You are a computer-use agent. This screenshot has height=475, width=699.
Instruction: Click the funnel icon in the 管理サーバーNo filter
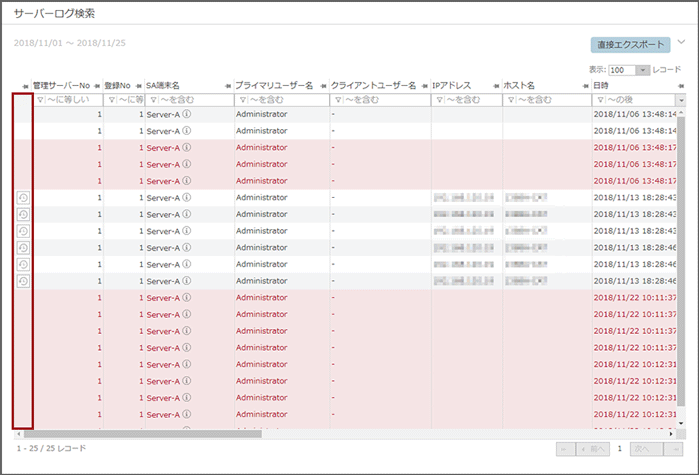(x=40, y=100)
